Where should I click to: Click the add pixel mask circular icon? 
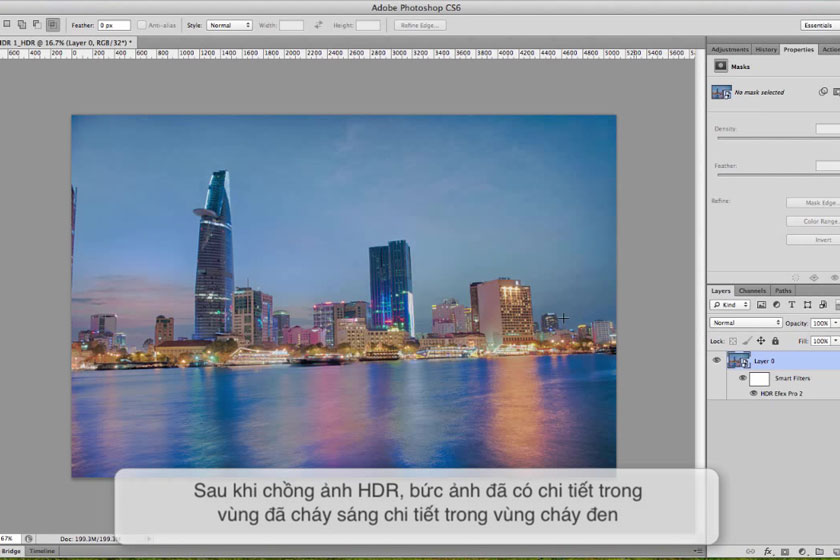(x=823, y=92)
